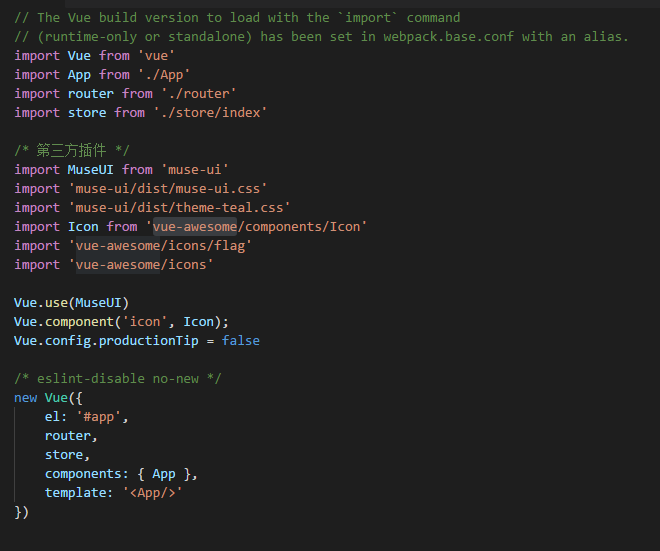Place cursor on 'import Vue' keyword
The image size is (660, 551).
[37, 56]
